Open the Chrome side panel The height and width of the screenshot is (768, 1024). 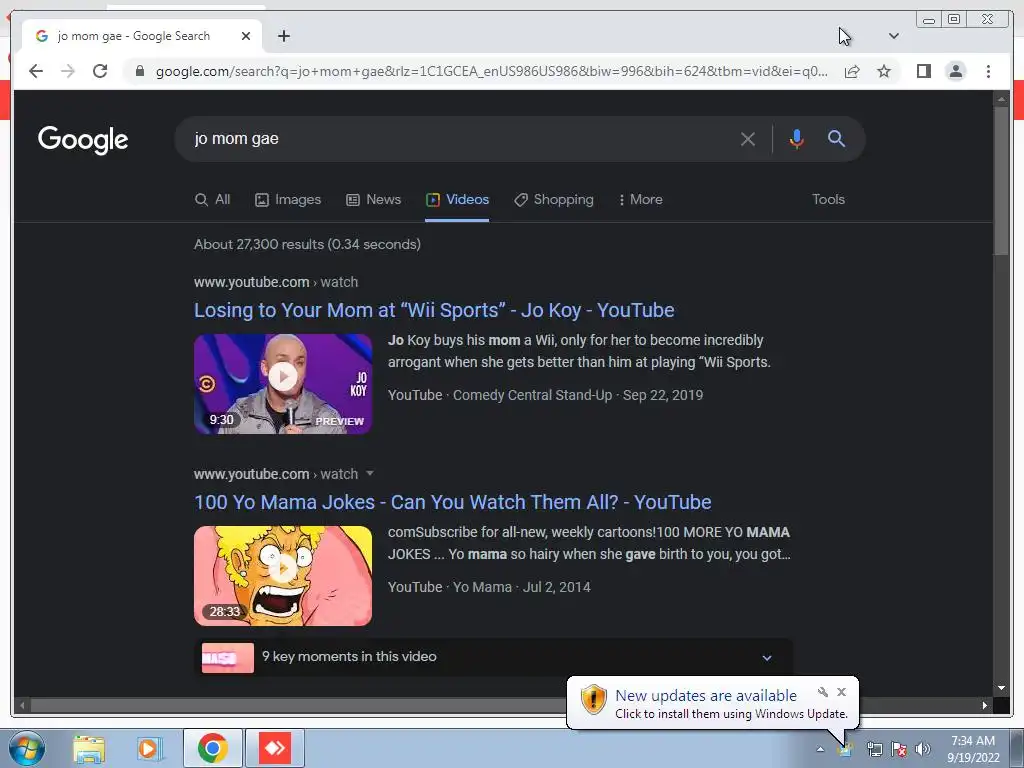[923, 71]
